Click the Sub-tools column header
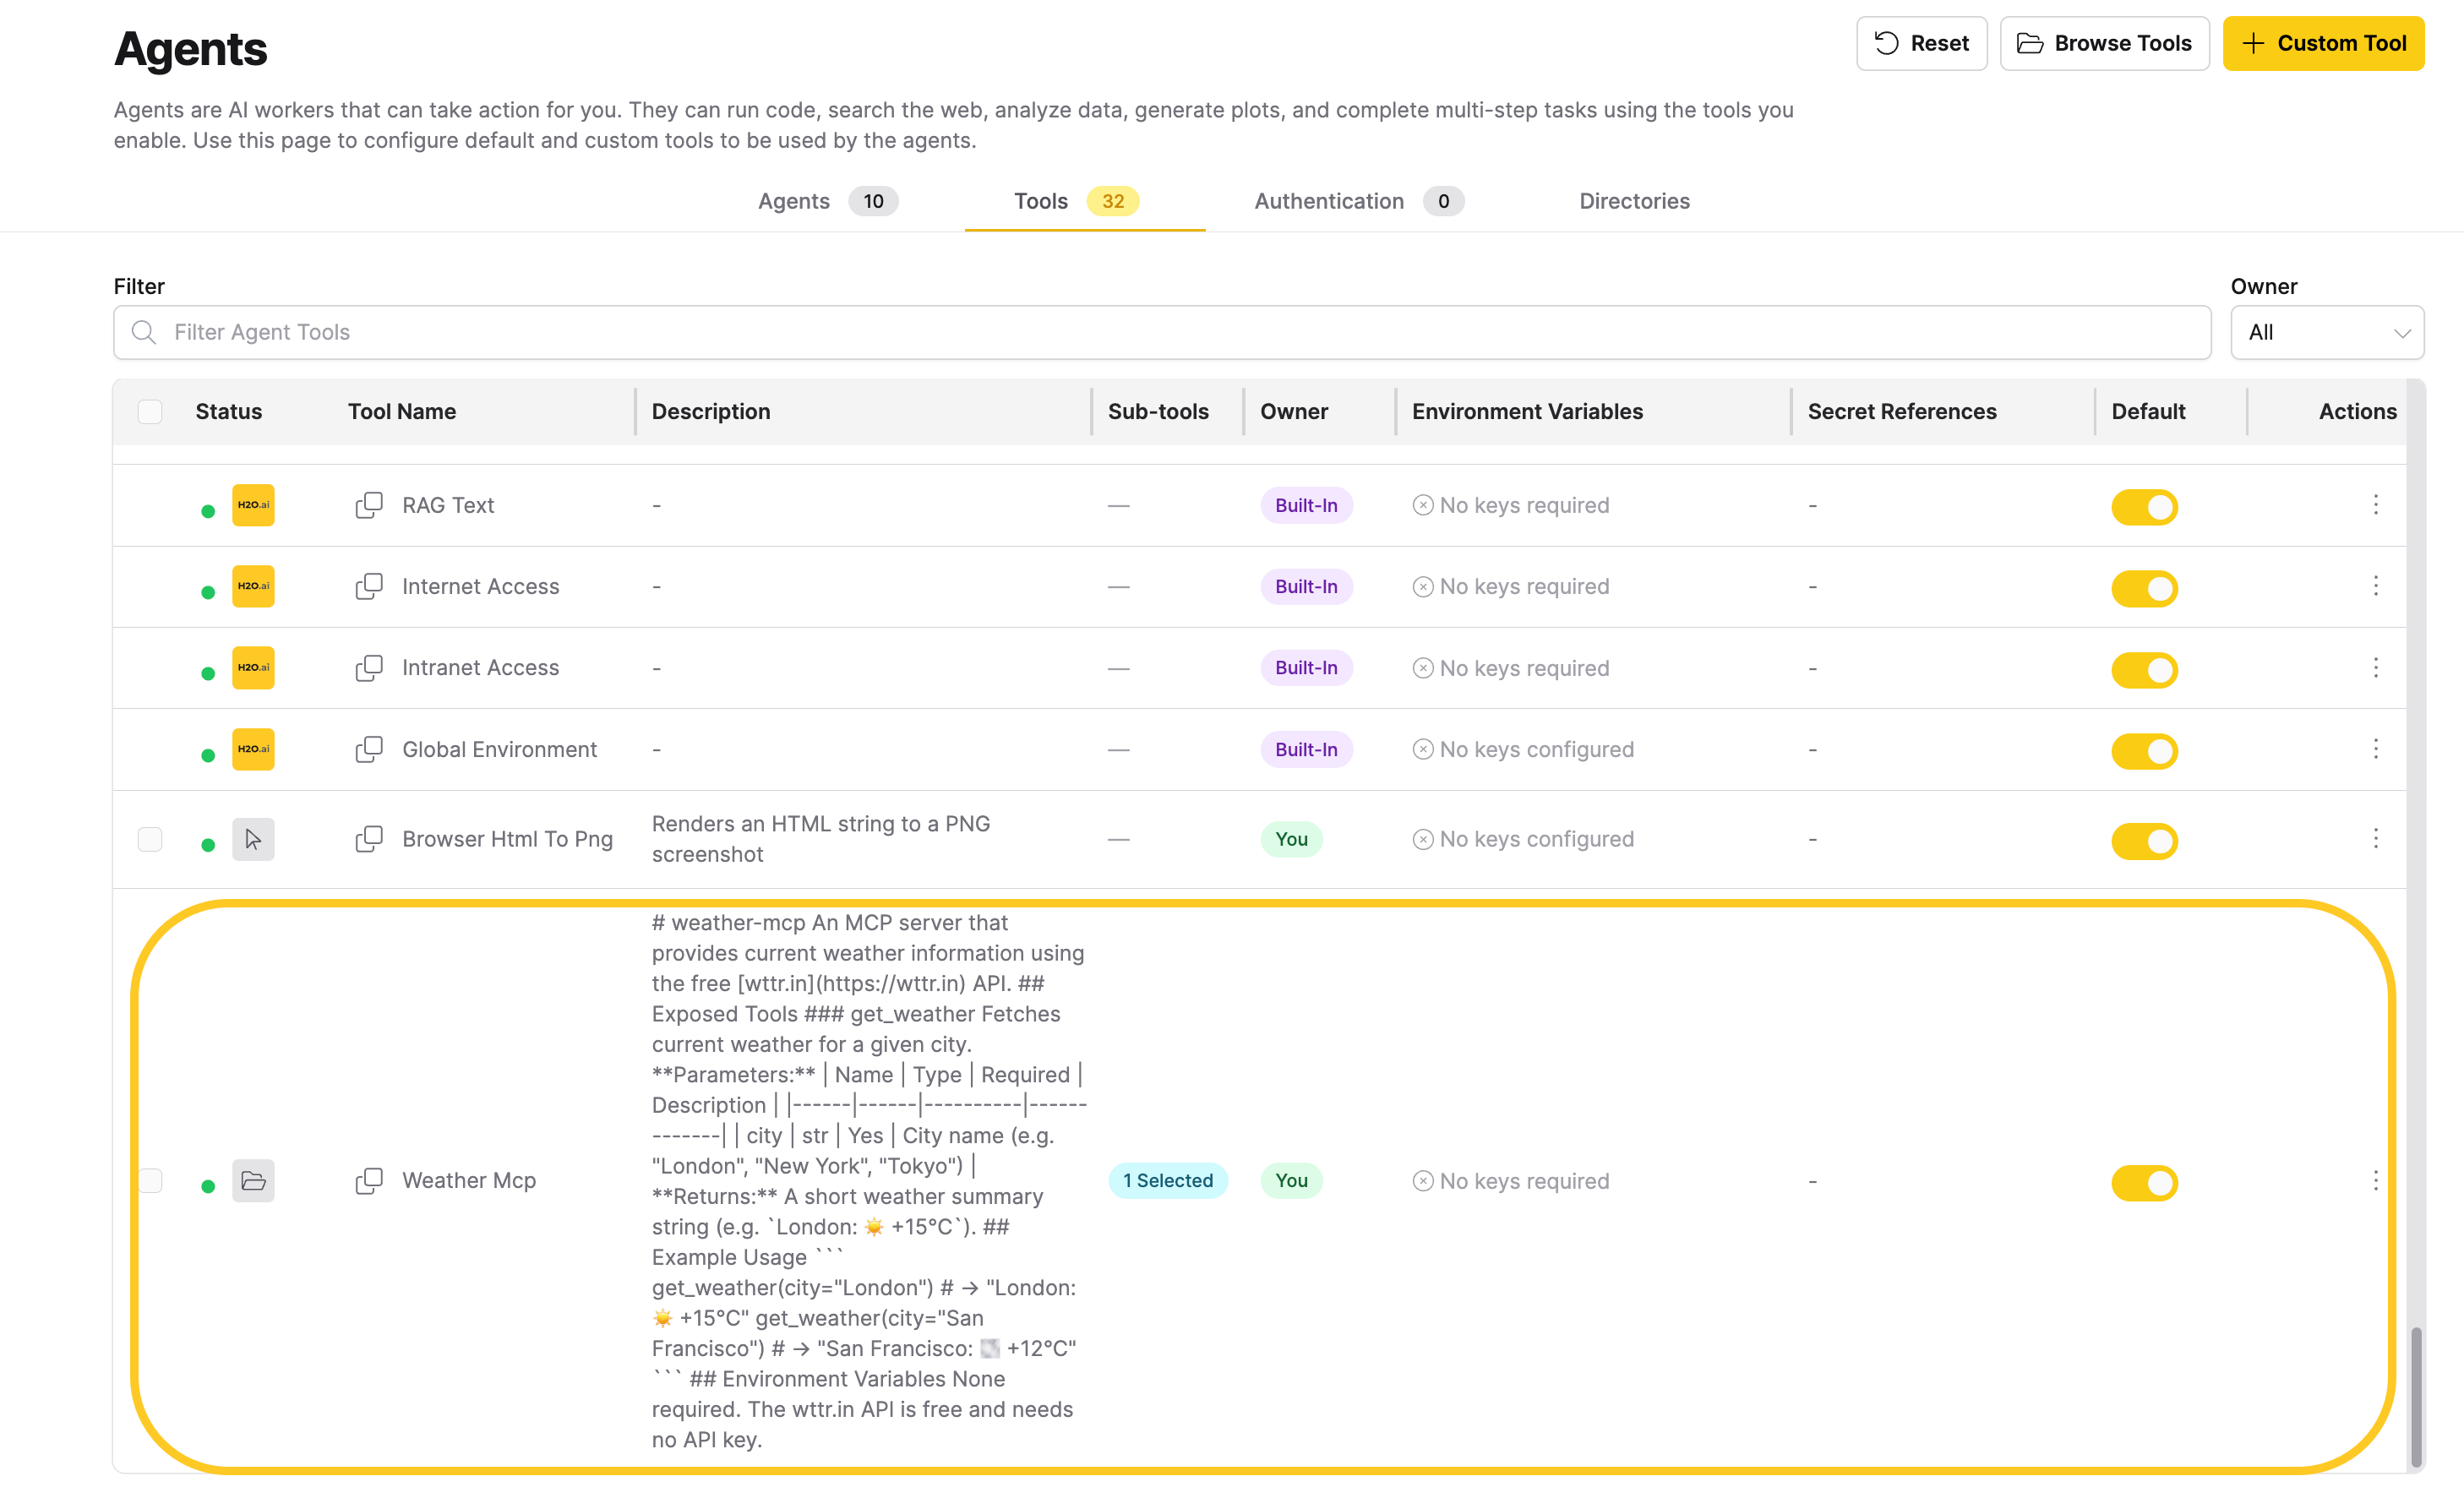This screenshot has width=2464, height=1509. (x=1158, y=412)
